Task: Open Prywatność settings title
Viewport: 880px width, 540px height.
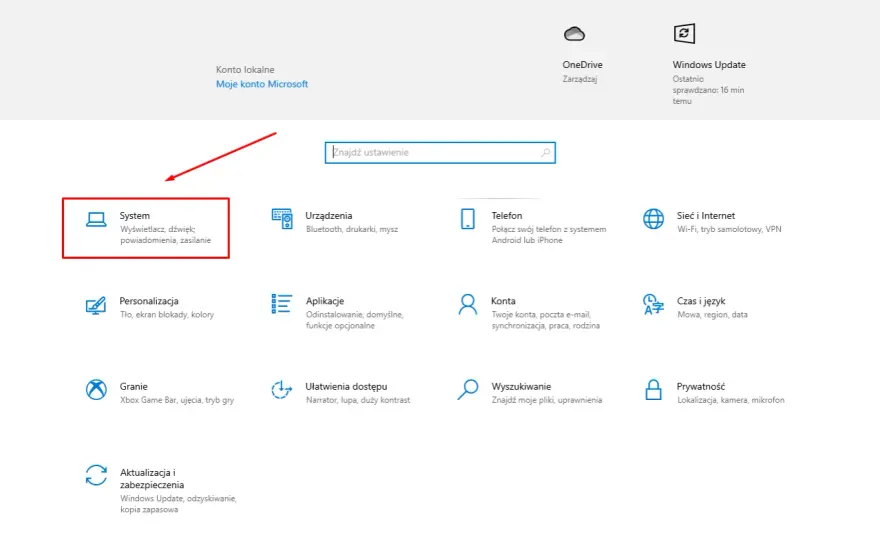Action: point(701,386)
